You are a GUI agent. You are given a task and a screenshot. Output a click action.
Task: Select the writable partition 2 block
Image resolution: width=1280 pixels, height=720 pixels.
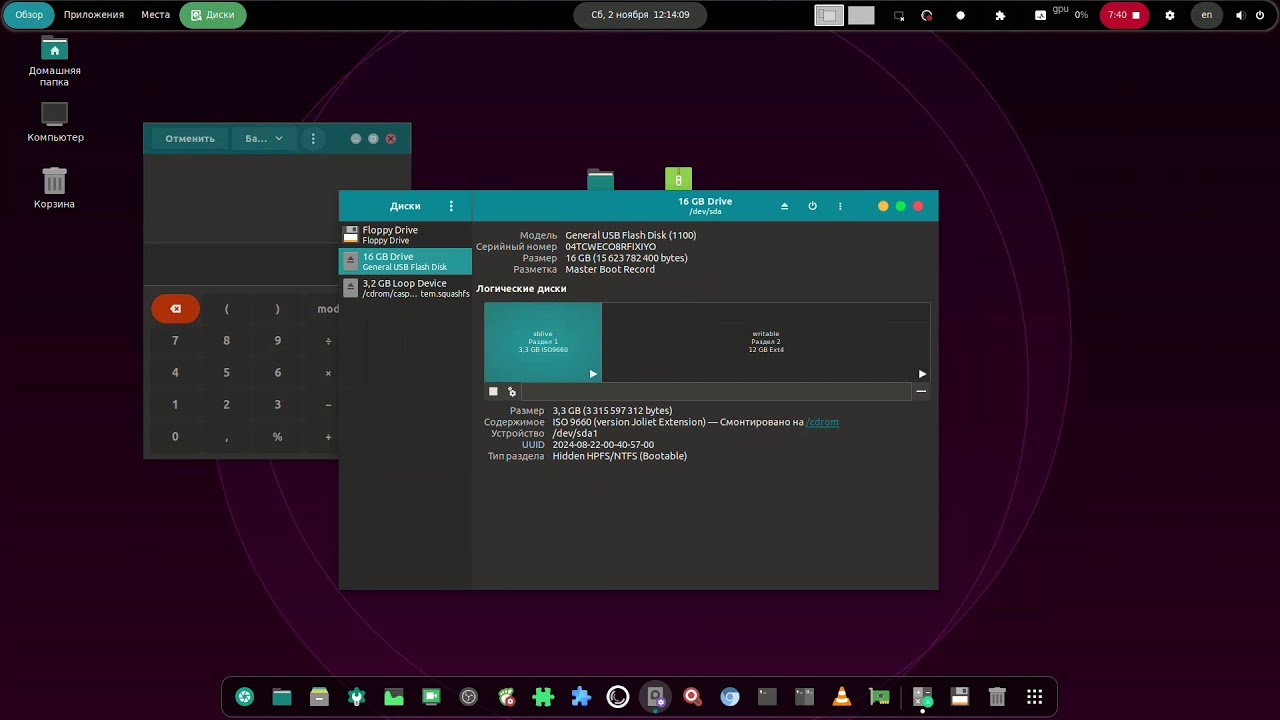(766, 342)
